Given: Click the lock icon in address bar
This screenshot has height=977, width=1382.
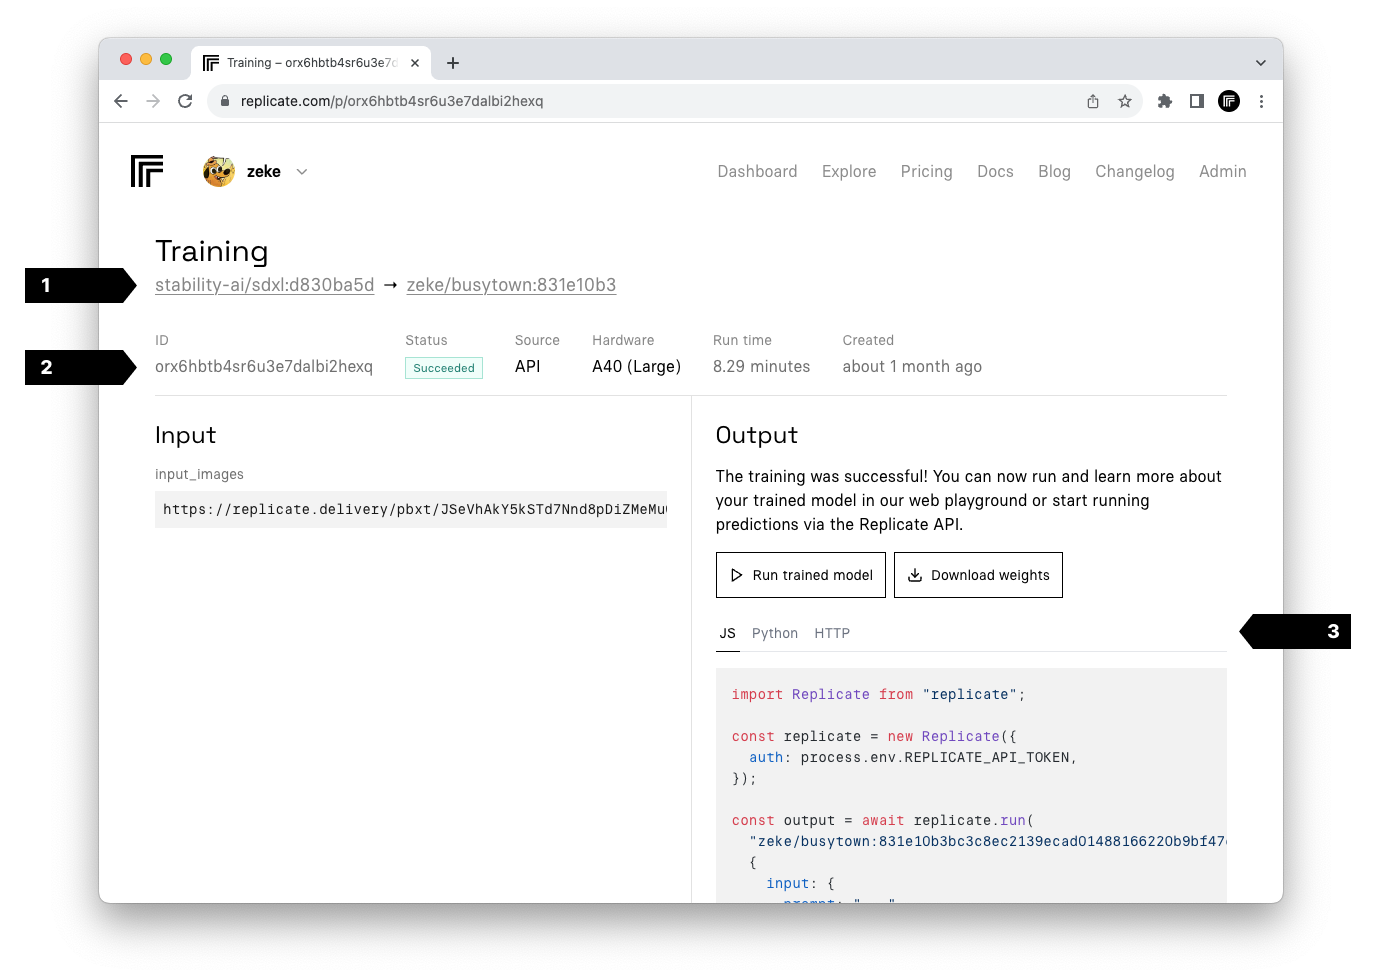Looking at the screenshot, I should pyautogui.click(x=225, y=101).
